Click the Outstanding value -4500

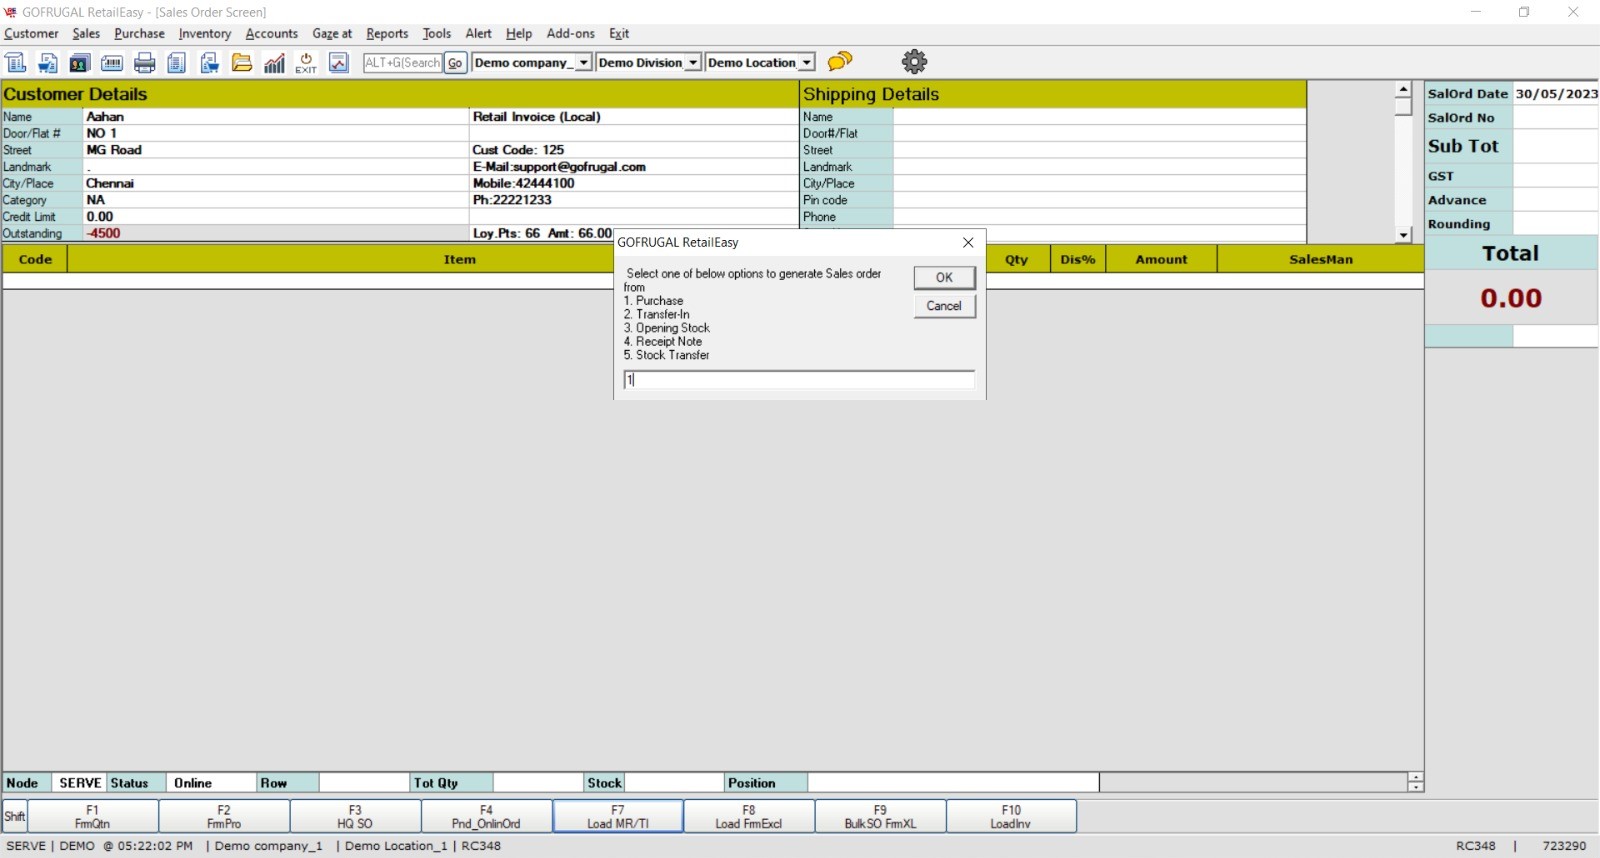tap(103, 233)
